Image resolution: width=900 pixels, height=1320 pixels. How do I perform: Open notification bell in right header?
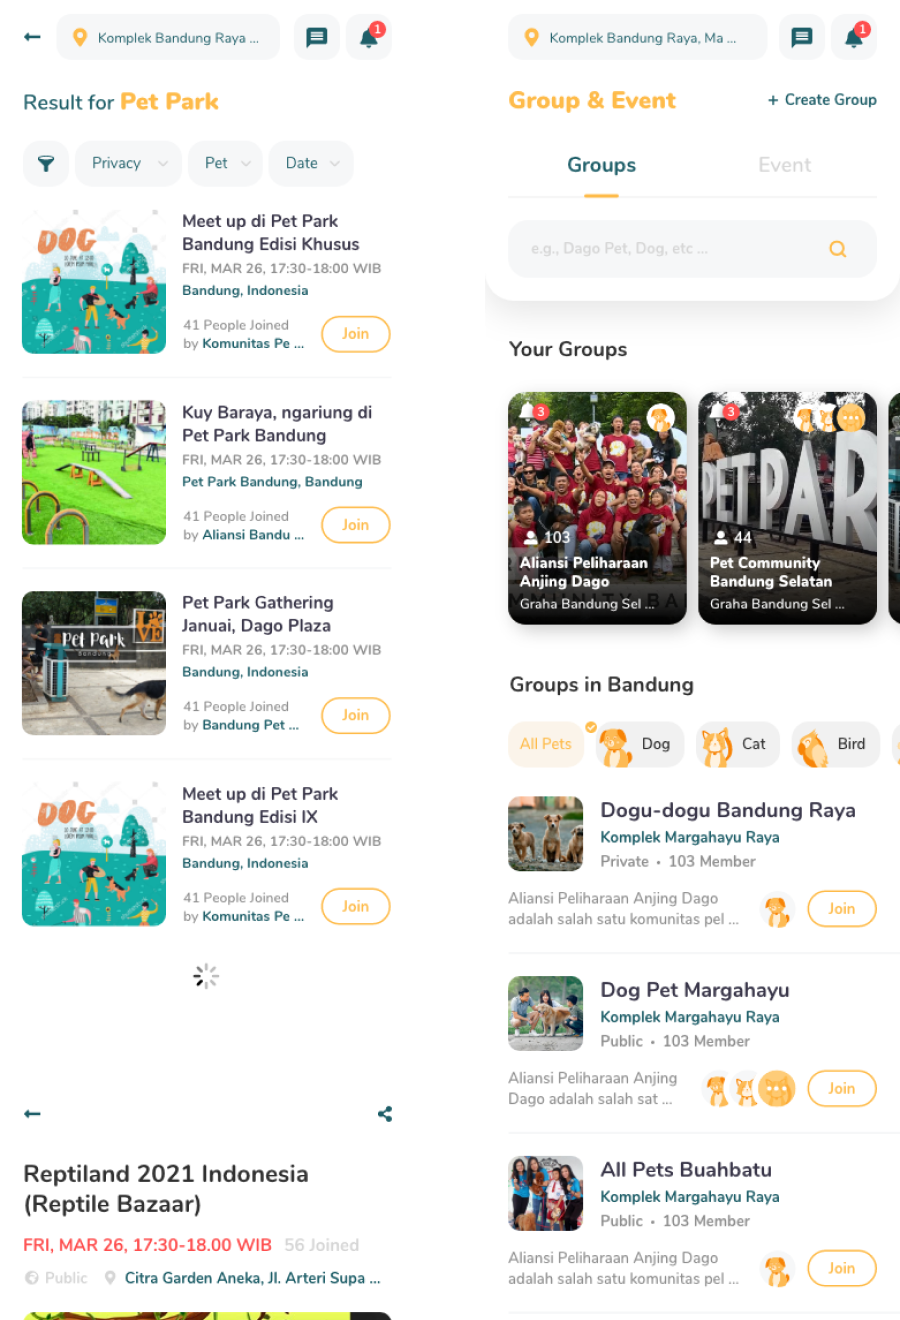coord(853,38)
